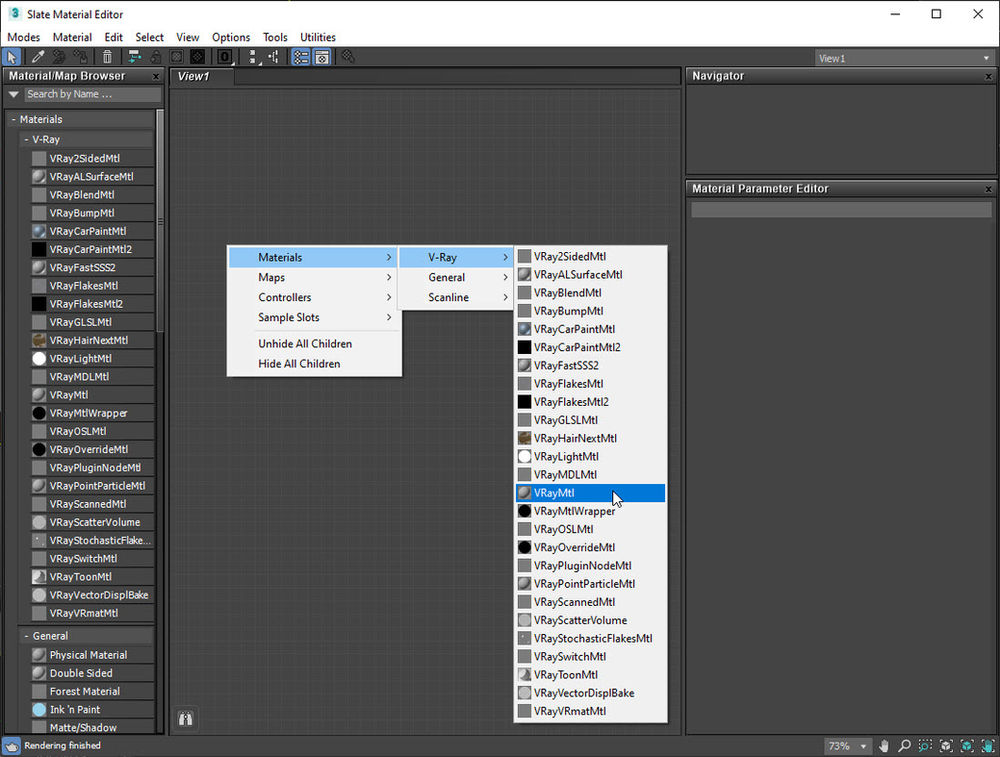This screenshot has height=757, width=1000.
Task: Activate the Zoom tool in status bar
Action: (x=903, y=746)
